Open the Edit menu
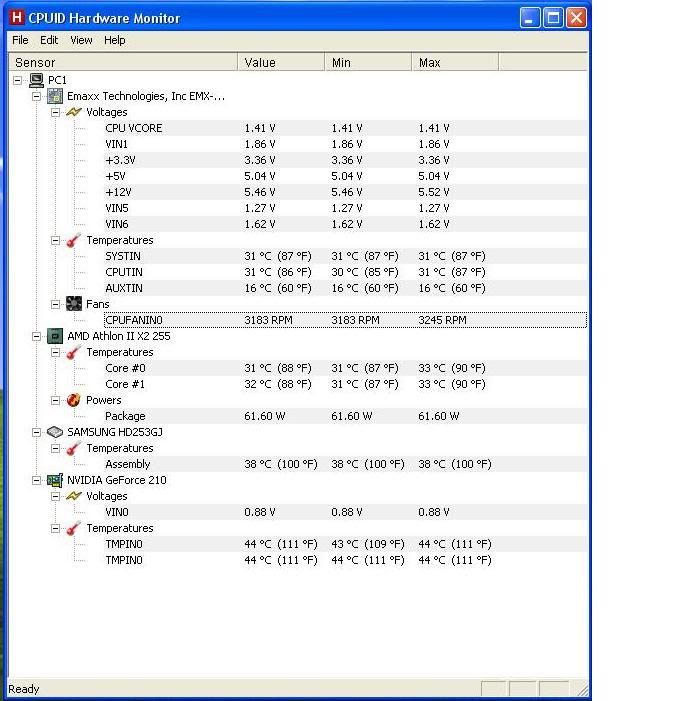Viewport: 683px width, 701px height. tap(49, 40)
